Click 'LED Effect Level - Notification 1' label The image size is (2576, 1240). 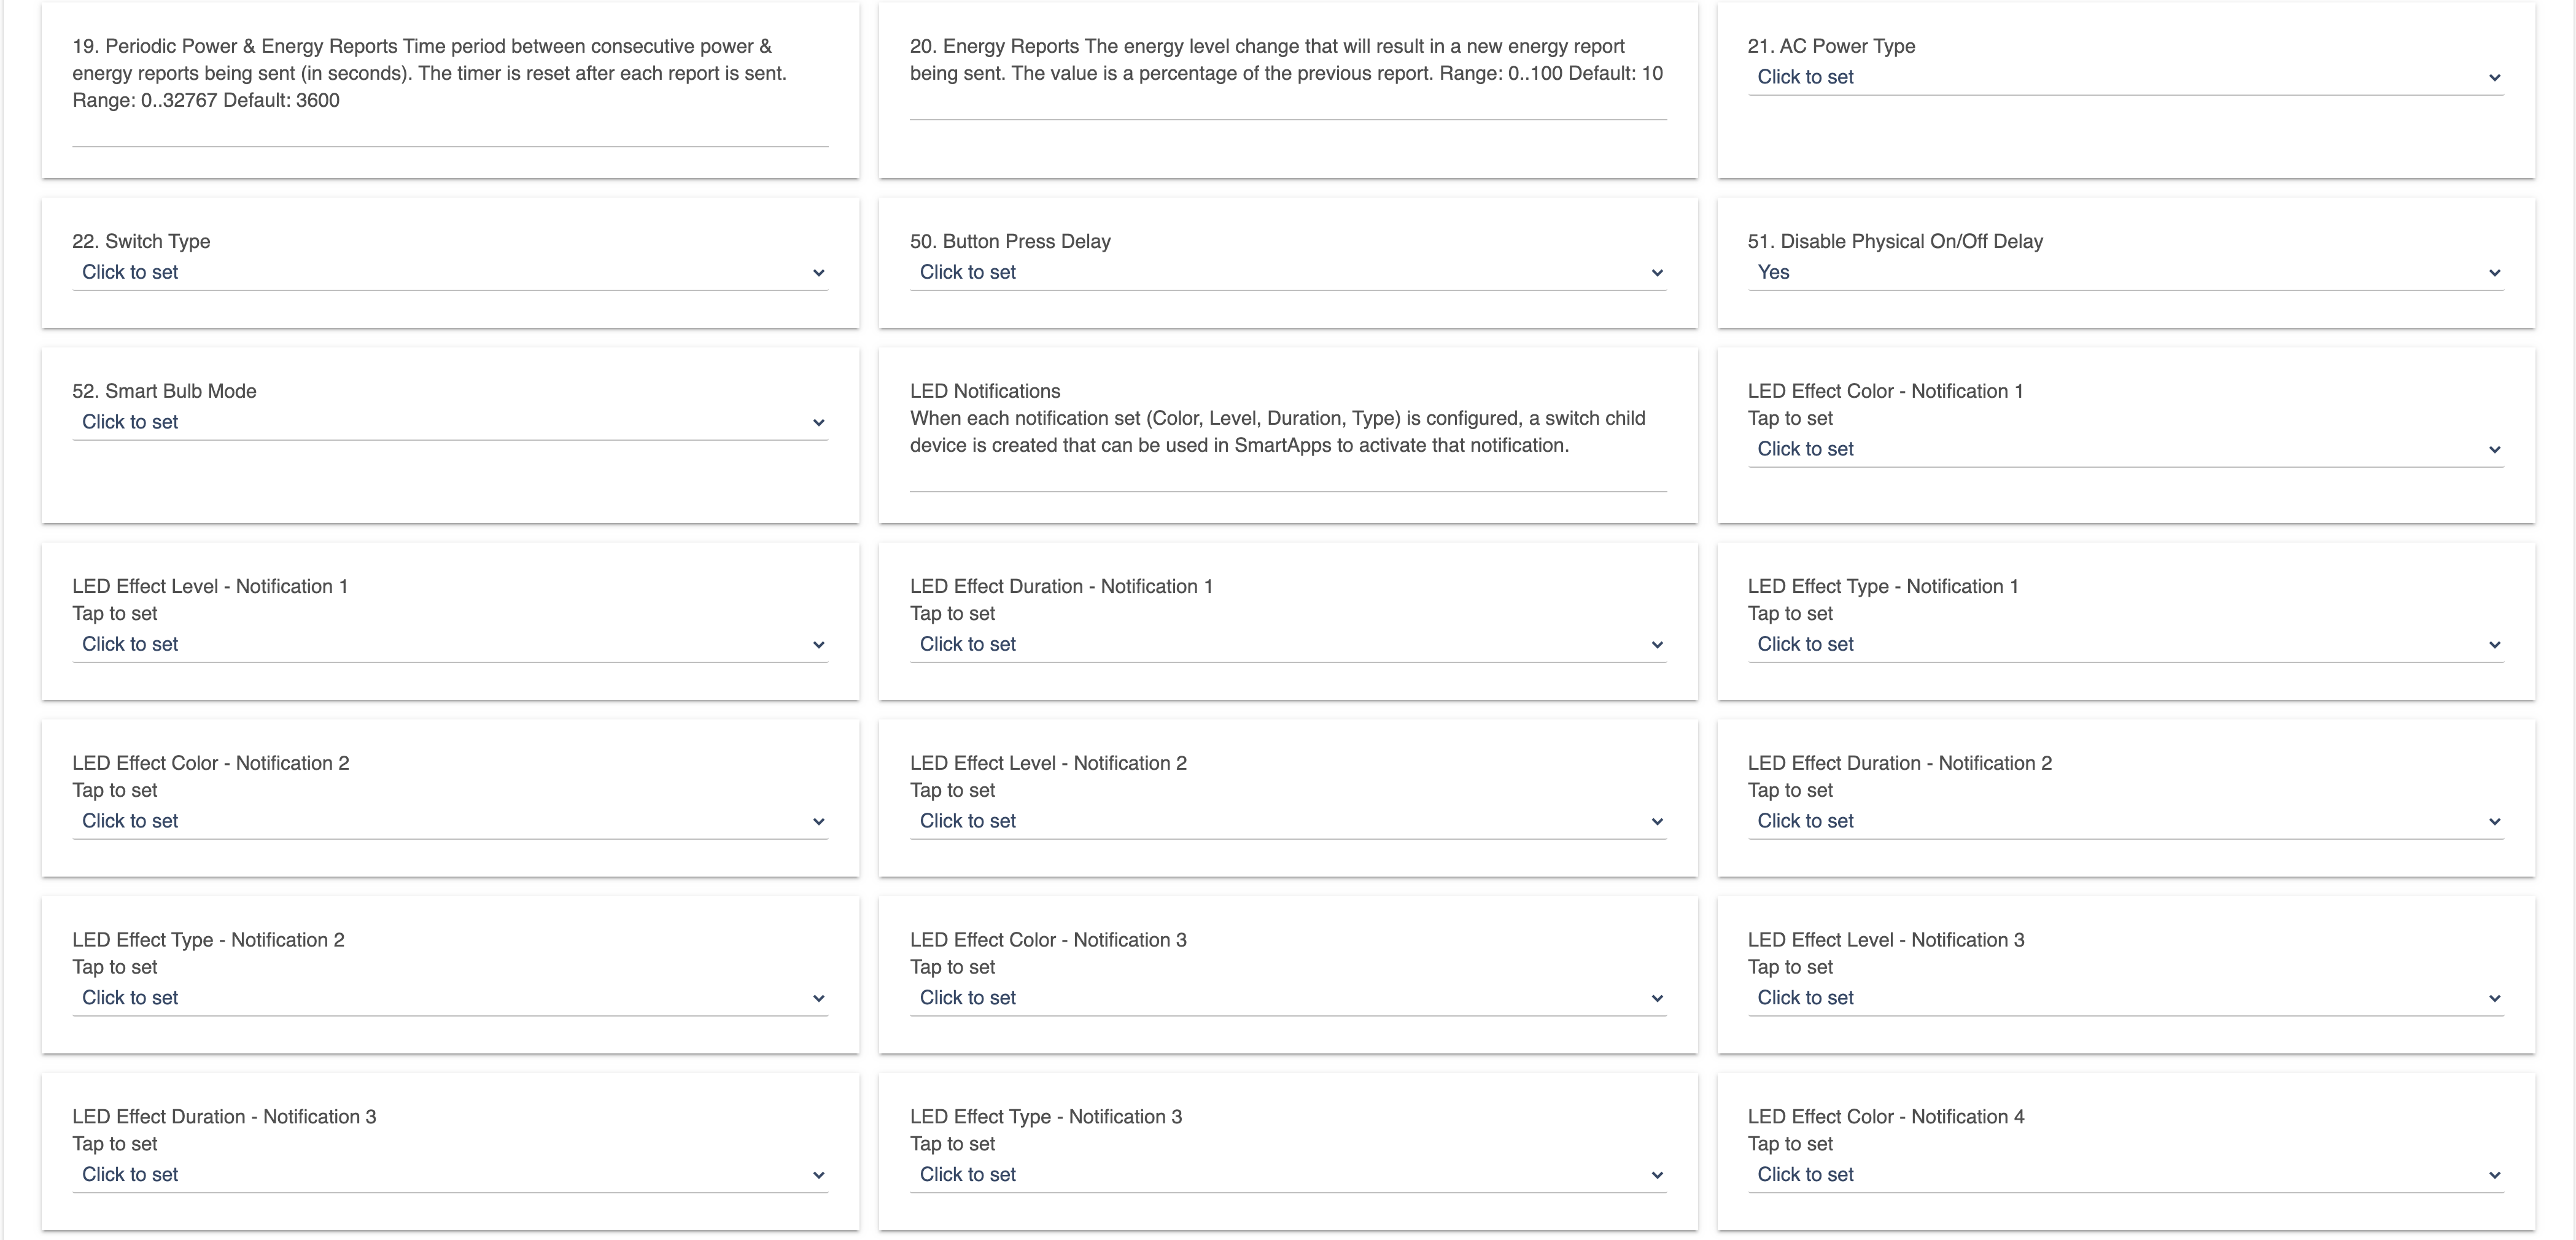(x=210, y=586)
